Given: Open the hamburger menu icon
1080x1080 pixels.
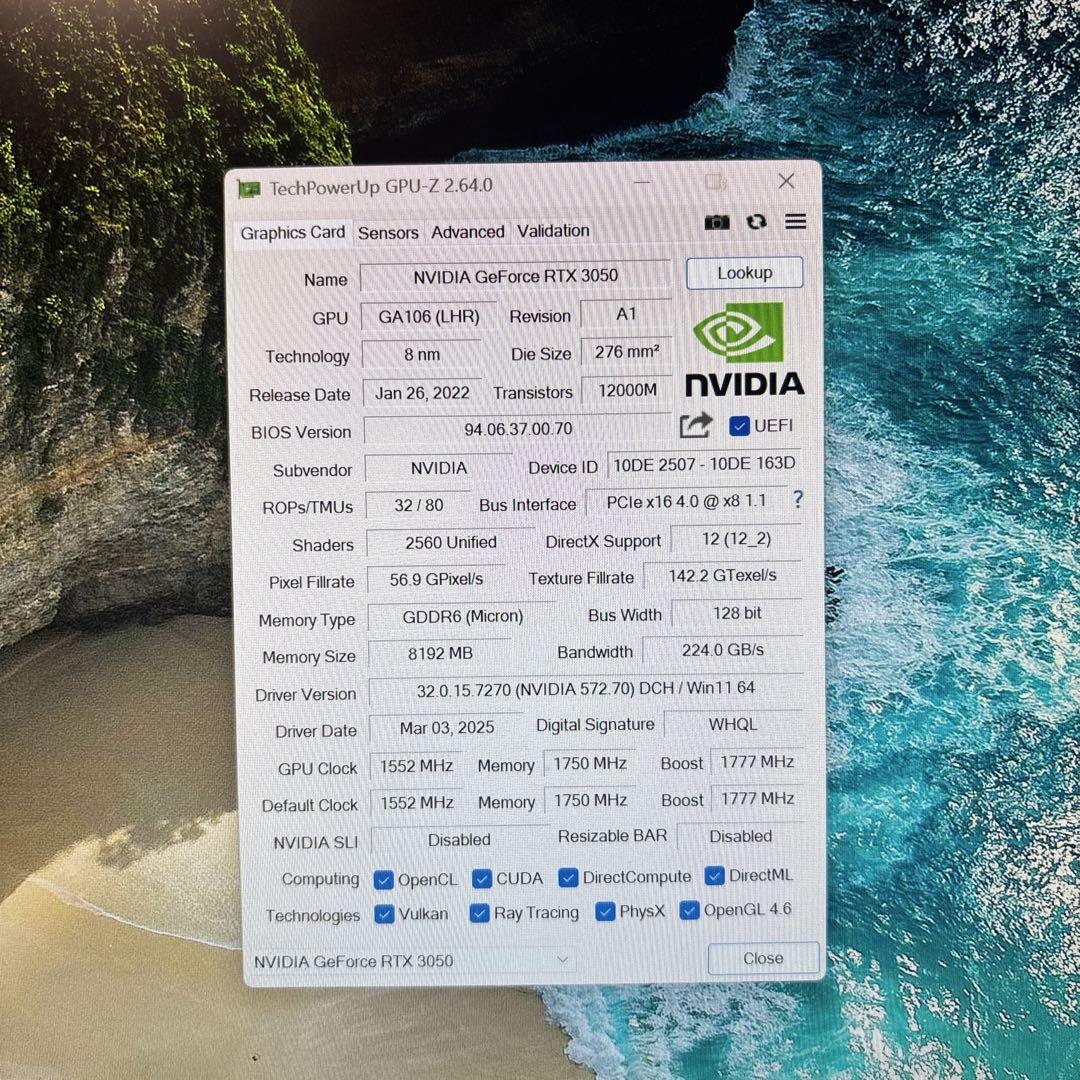Looking at the screenshot, I should (x=795, y=222).
